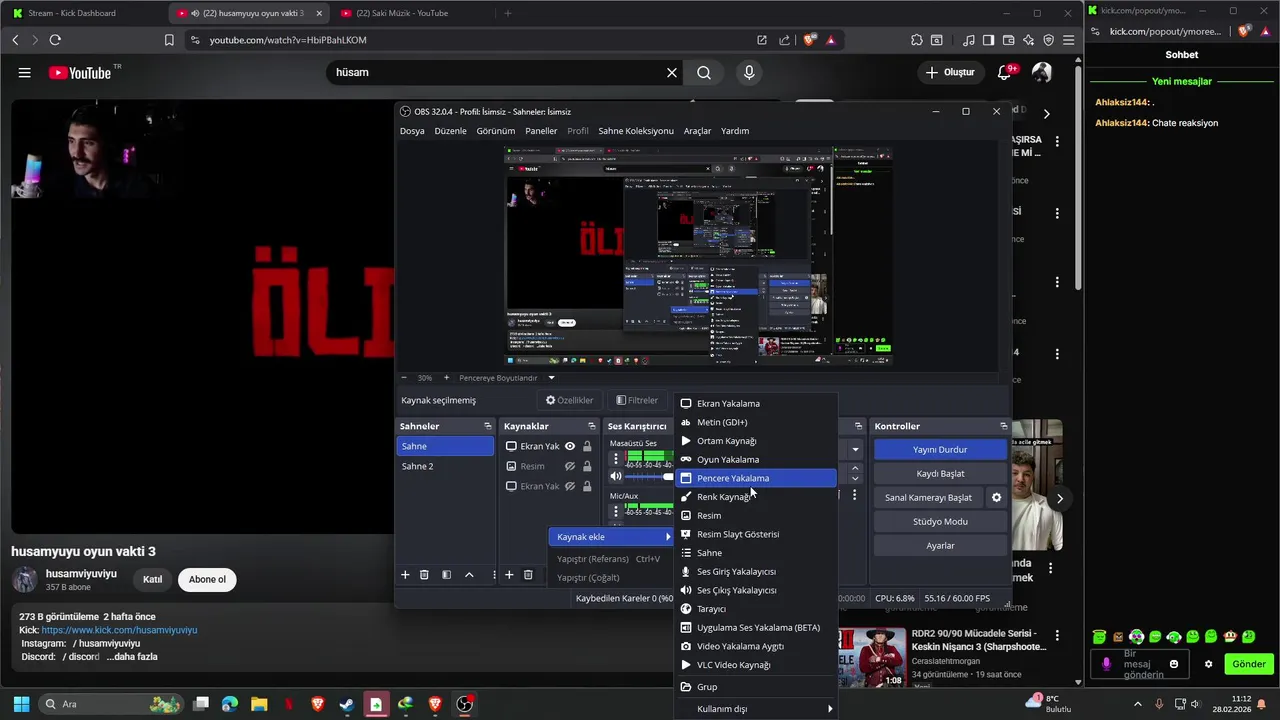The height and width of the screenshot is (720, 1280).
Task: Toggle lock on the Resim source
Action: click(x=587, y=467)
